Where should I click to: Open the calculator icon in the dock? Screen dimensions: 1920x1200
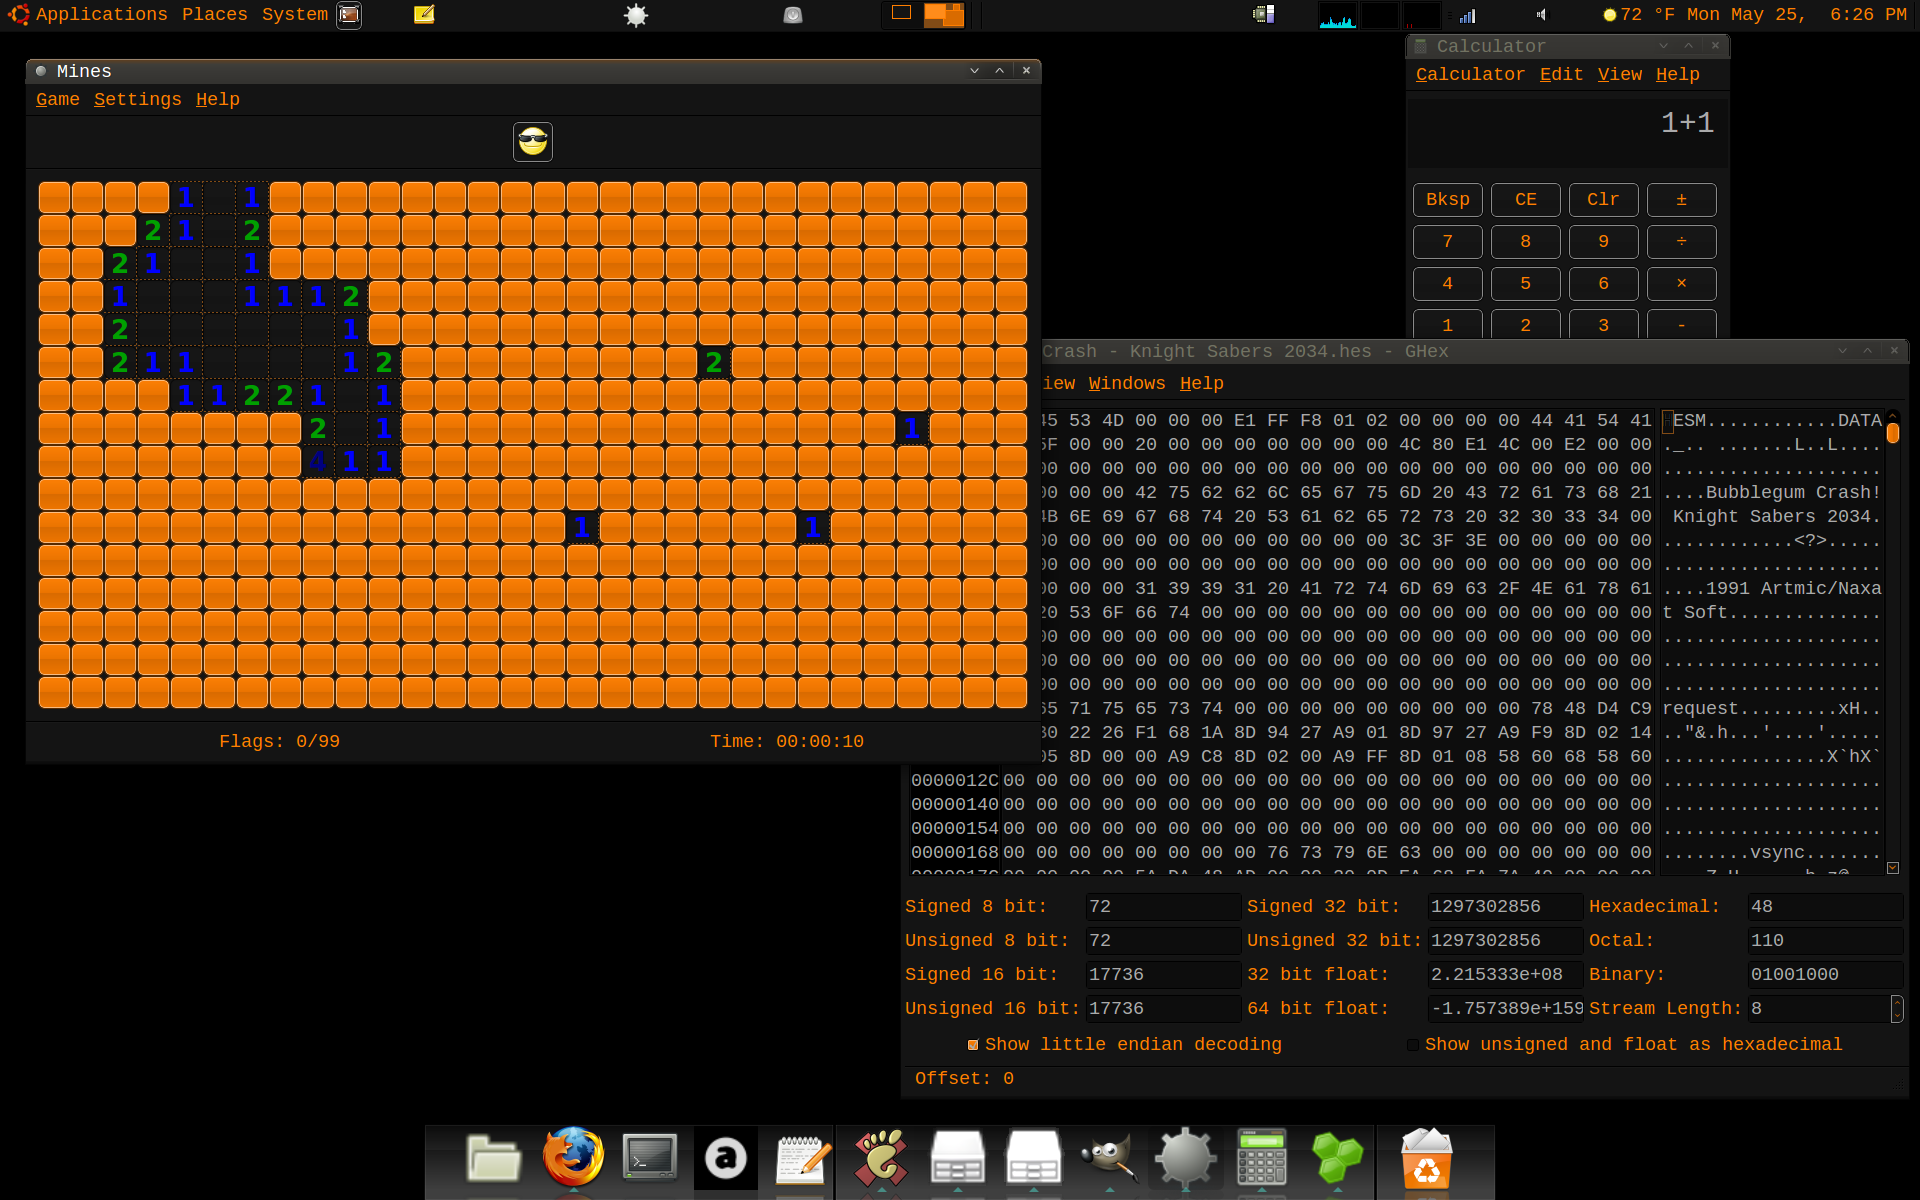tap(1262, 1158)
